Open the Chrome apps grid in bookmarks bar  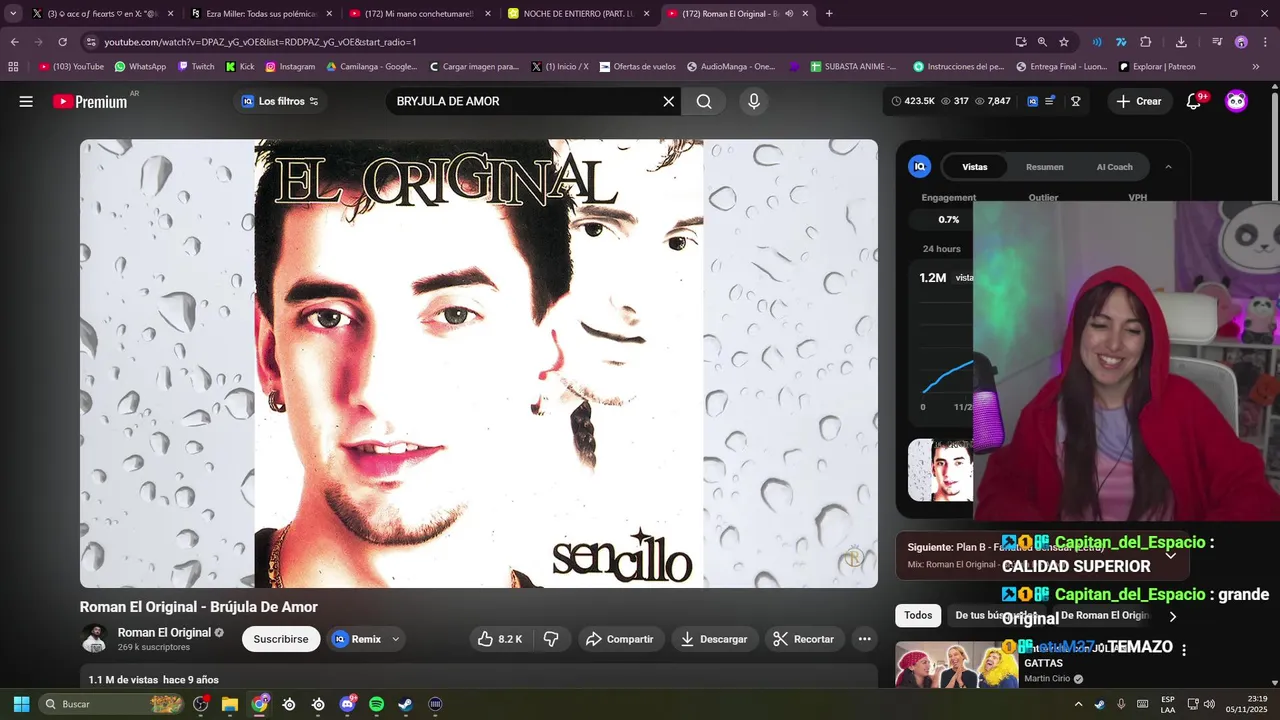pos(13,67)
